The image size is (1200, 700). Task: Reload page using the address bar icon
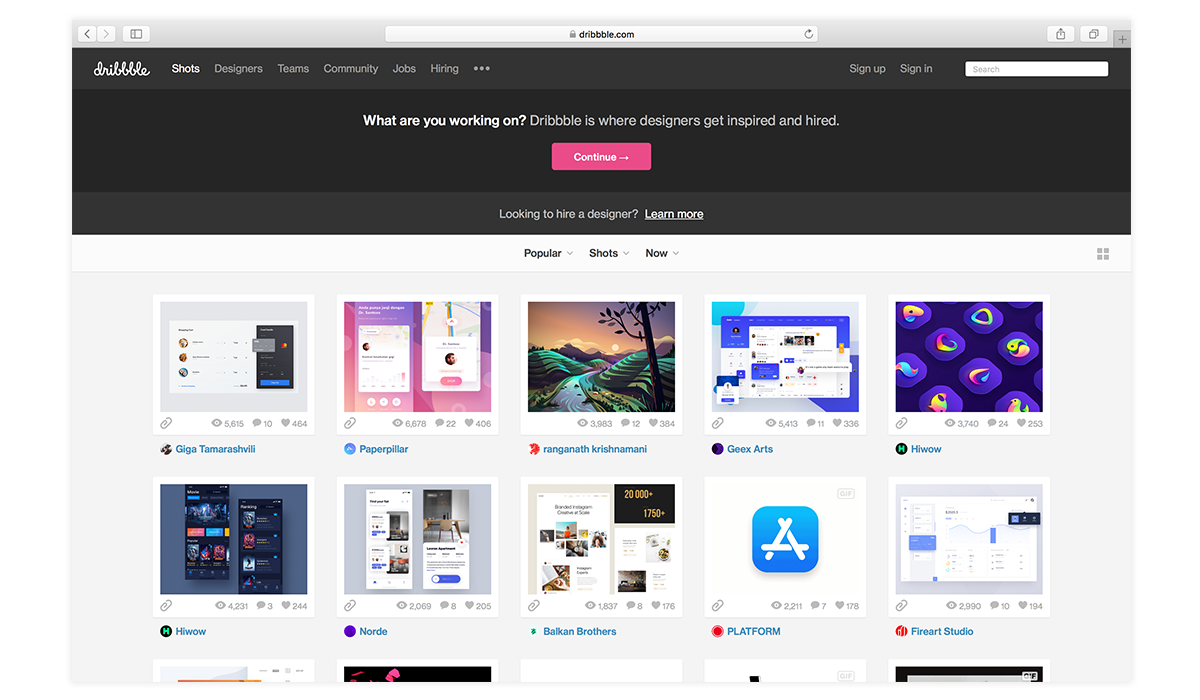808,34
